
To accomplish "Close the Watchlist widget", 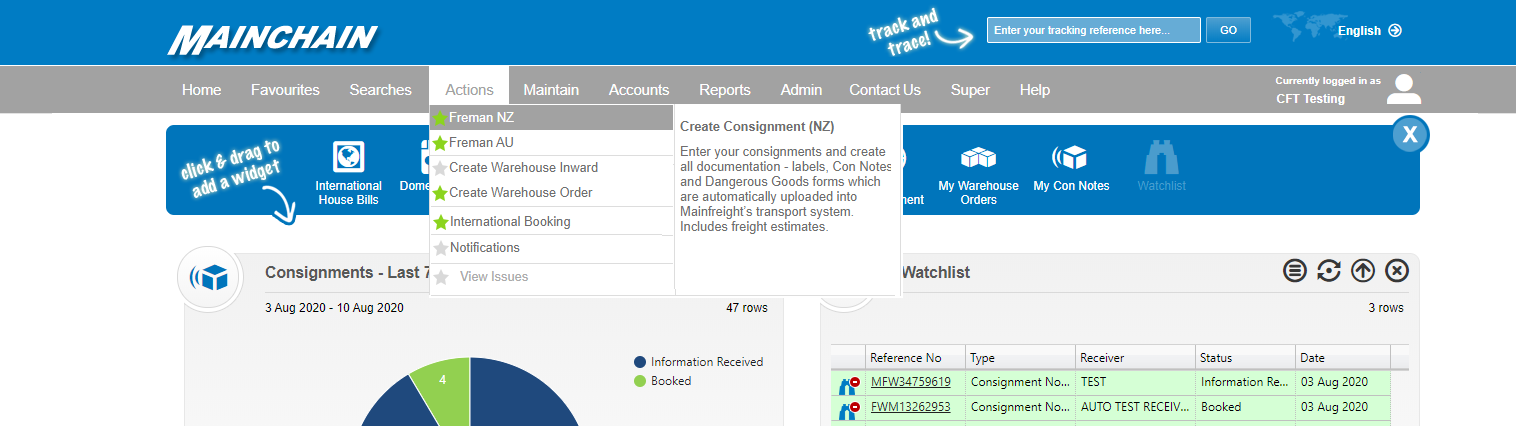I will coord(1397,271).
